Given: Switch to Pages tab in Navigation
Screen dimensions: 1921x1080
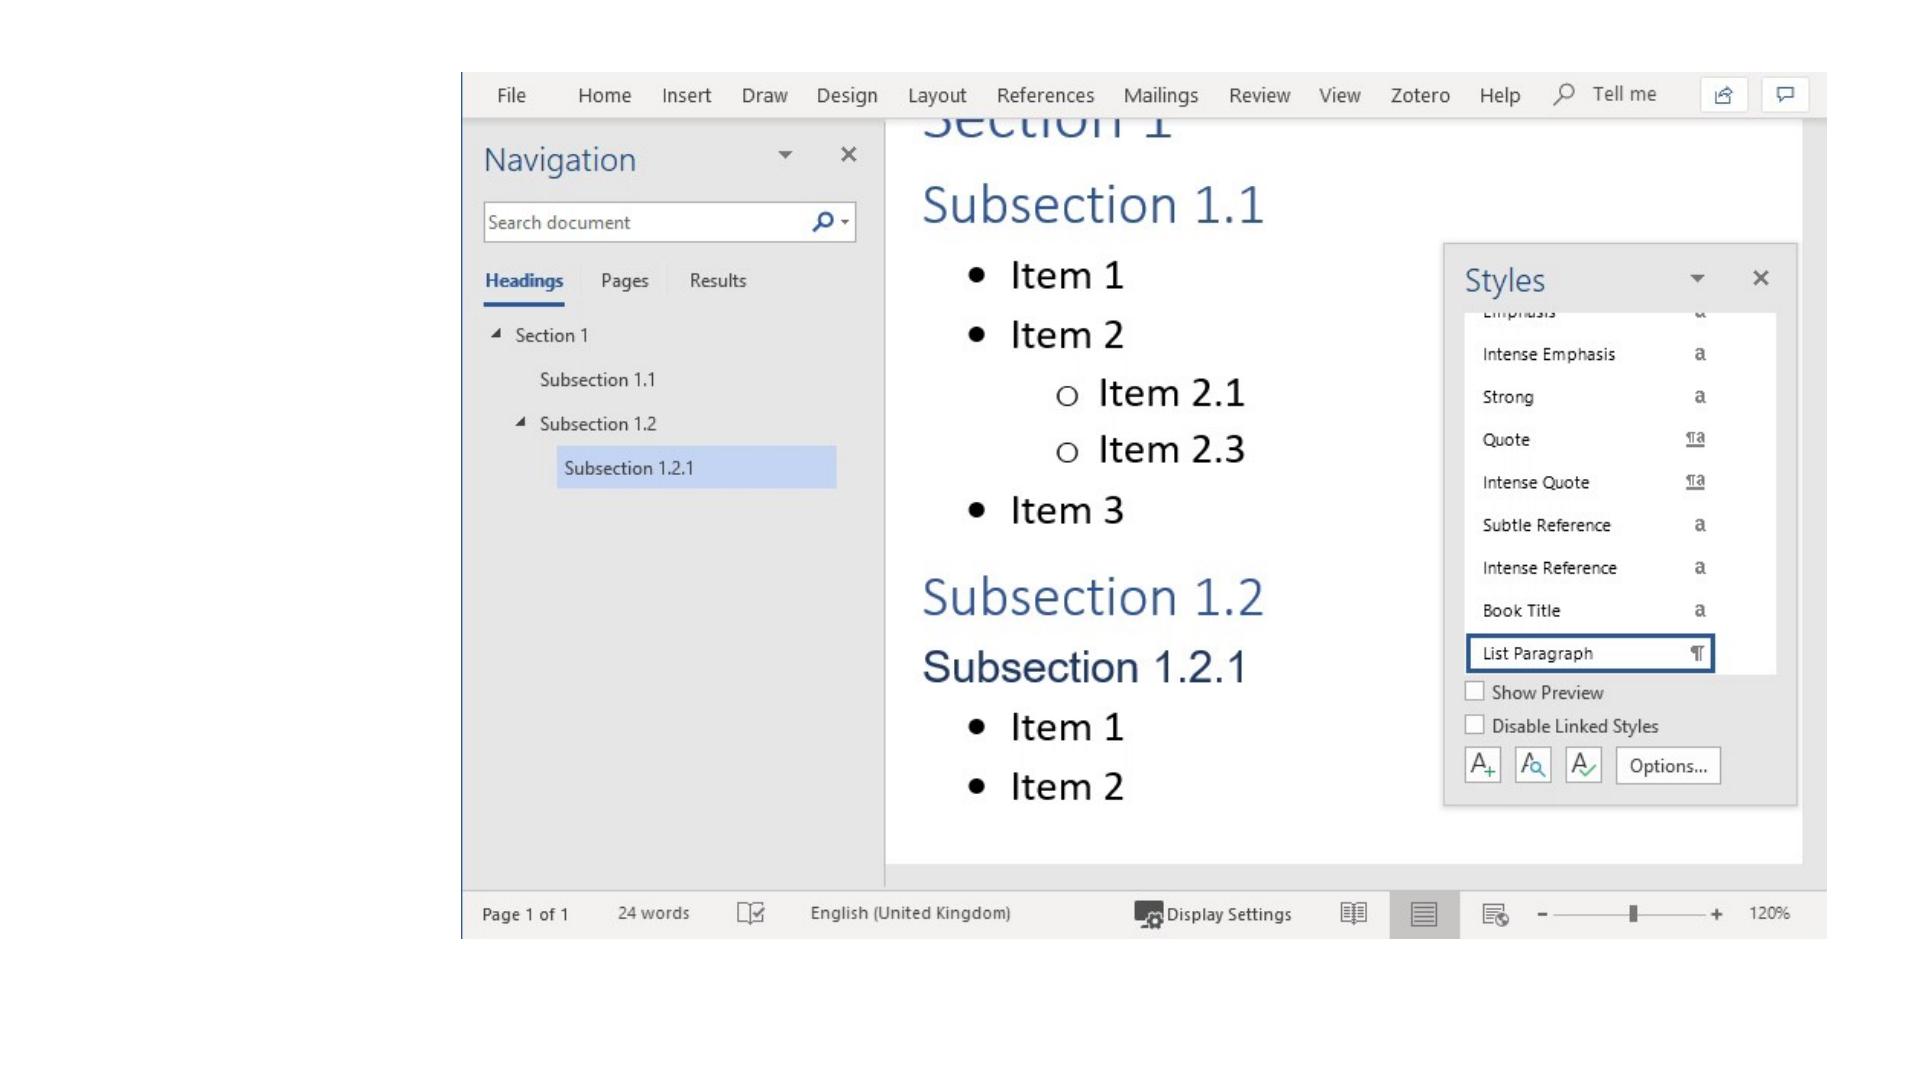Looking at the screenshot, I should coord(625,281).
